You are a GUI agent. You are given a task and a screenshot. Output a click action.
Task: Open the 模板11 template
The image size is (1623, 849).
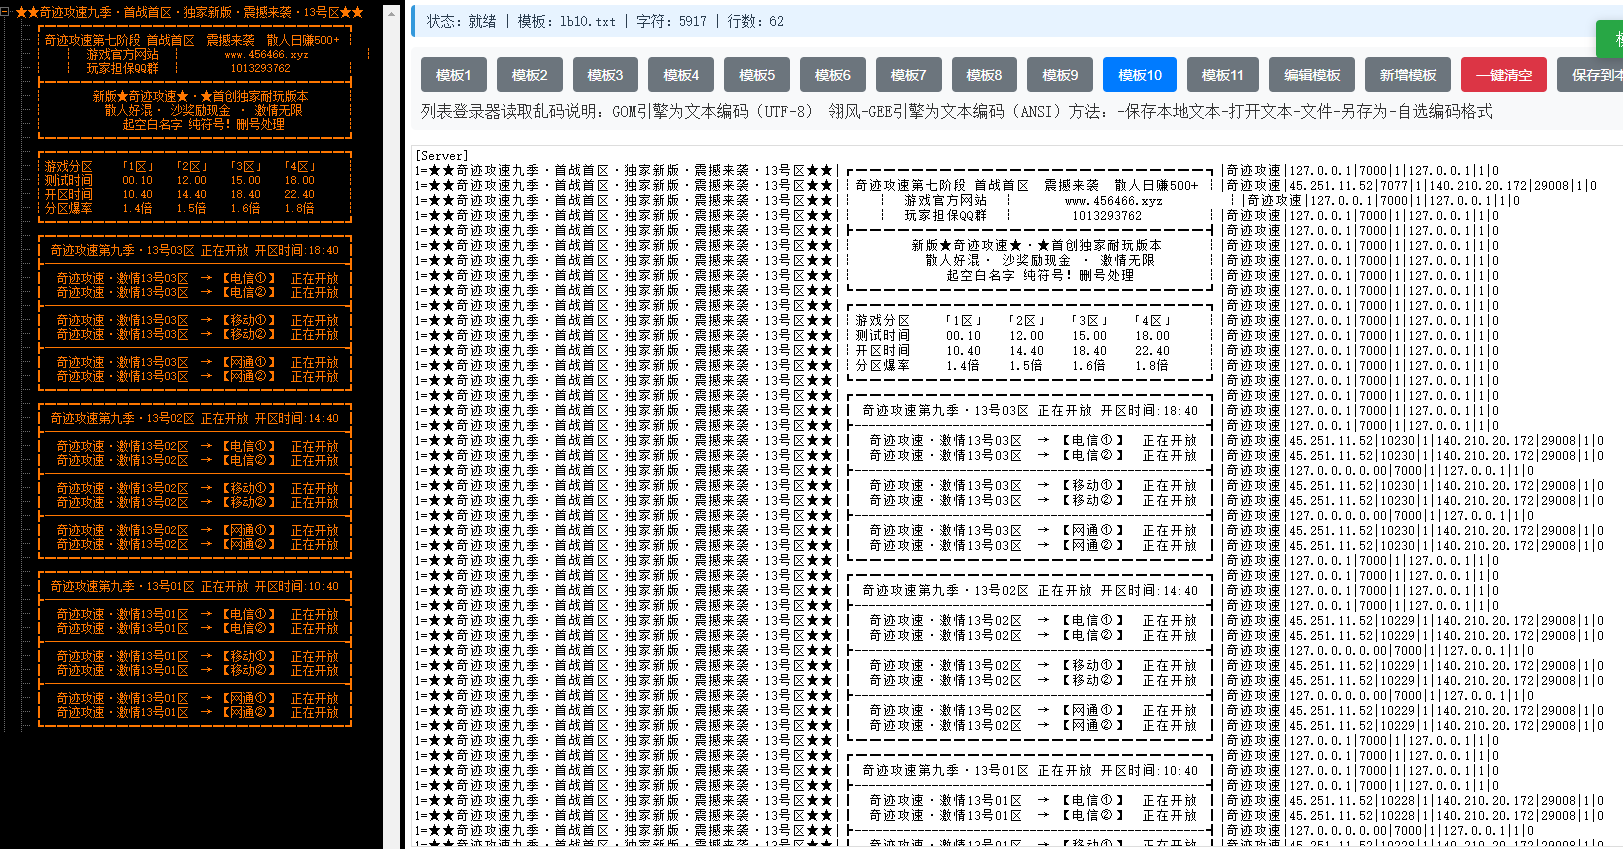pyautogui.click(x=1222, y=75)
